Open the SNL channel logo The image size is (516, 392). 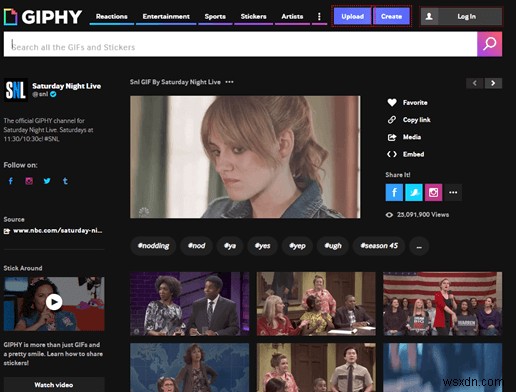(16, 90)
